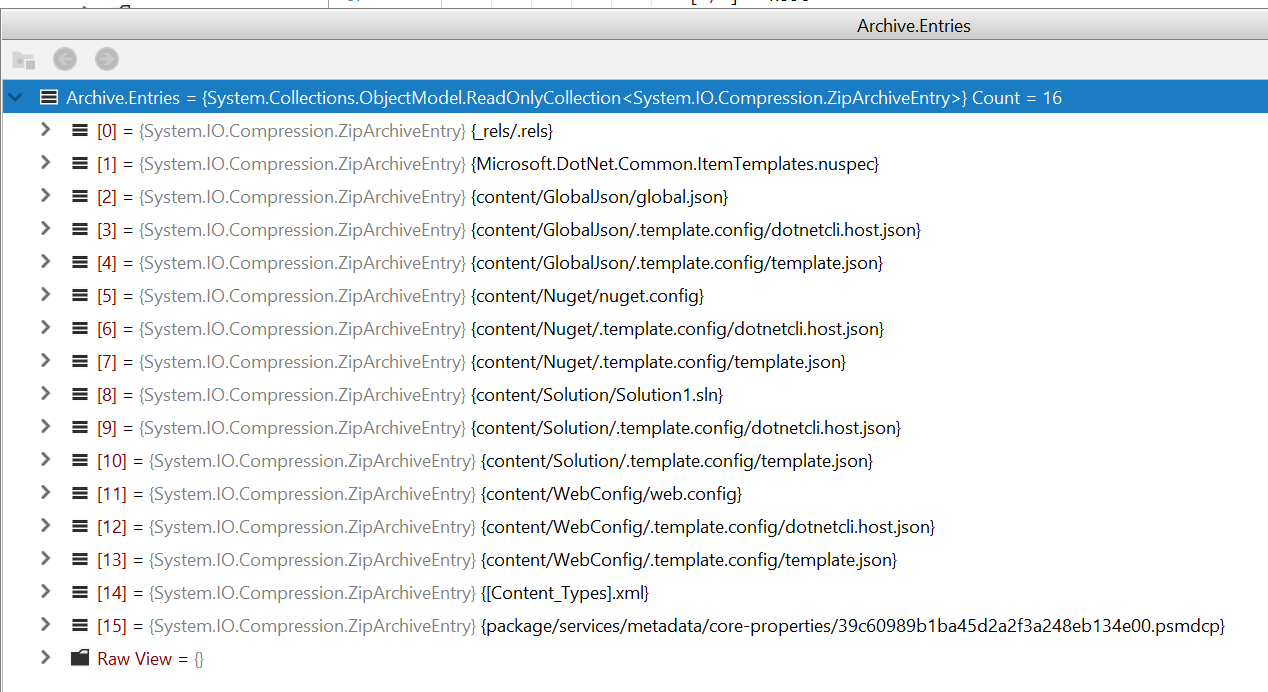1268x692 pixels.
Task: Select {content/WebConfig/.template.config/template.json} value
Action: pos(689,560)
